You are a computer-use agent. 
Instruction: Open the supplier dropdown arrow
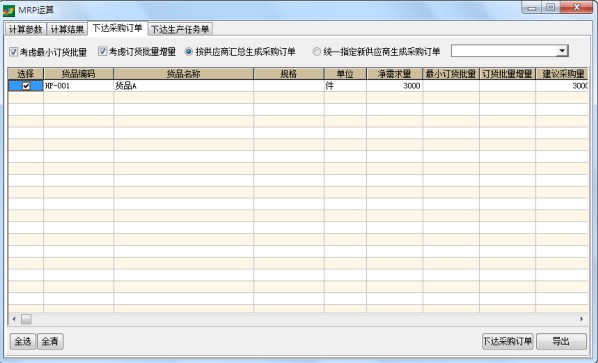pyautogui.click(x=562, y=51)
